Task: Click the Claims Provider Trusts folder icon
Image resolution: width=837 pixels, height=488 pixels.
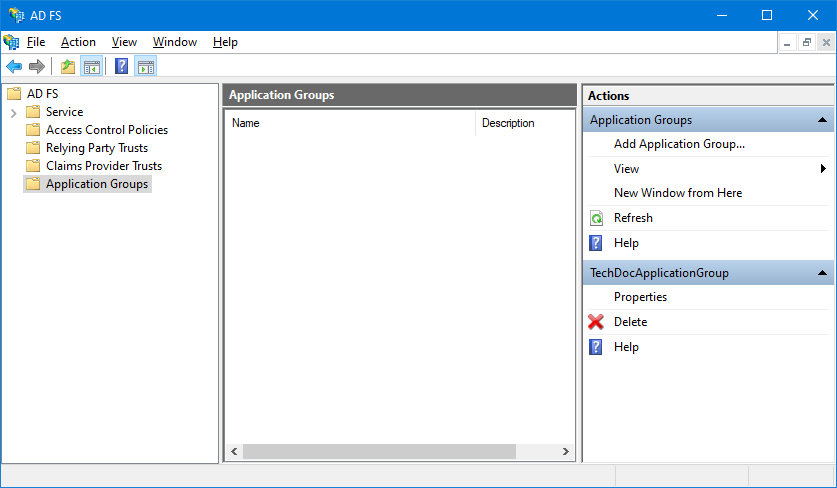Action: pyautogui.click(x=33, y=166)
